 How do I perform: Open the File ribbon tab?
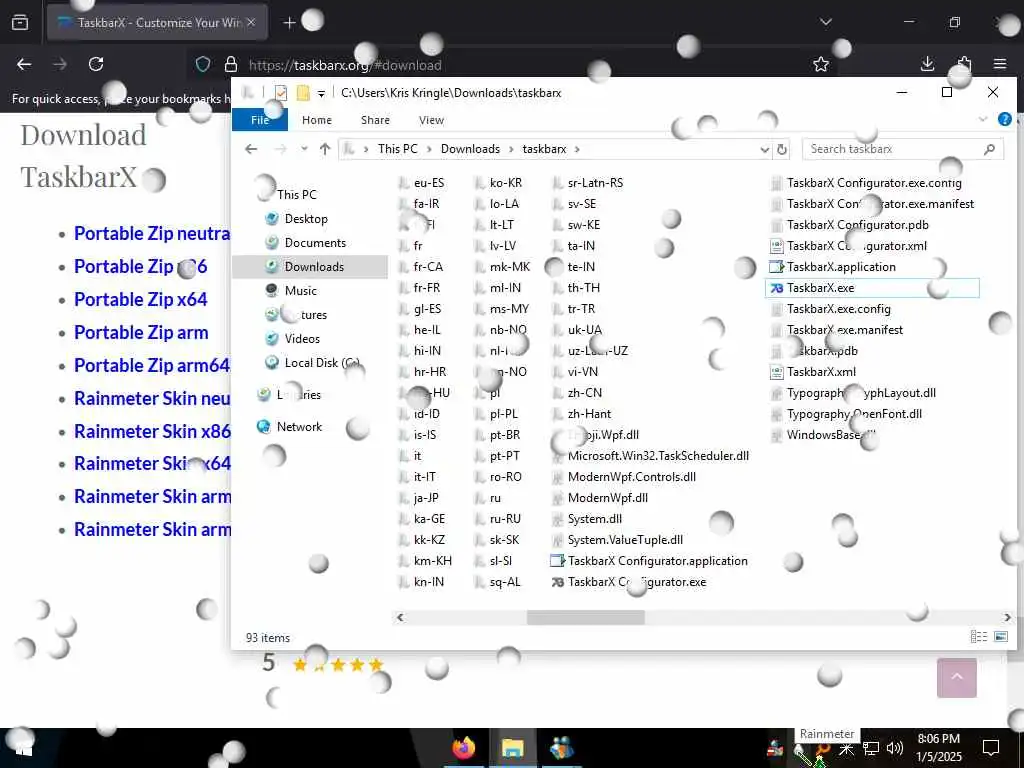point(260,120)
